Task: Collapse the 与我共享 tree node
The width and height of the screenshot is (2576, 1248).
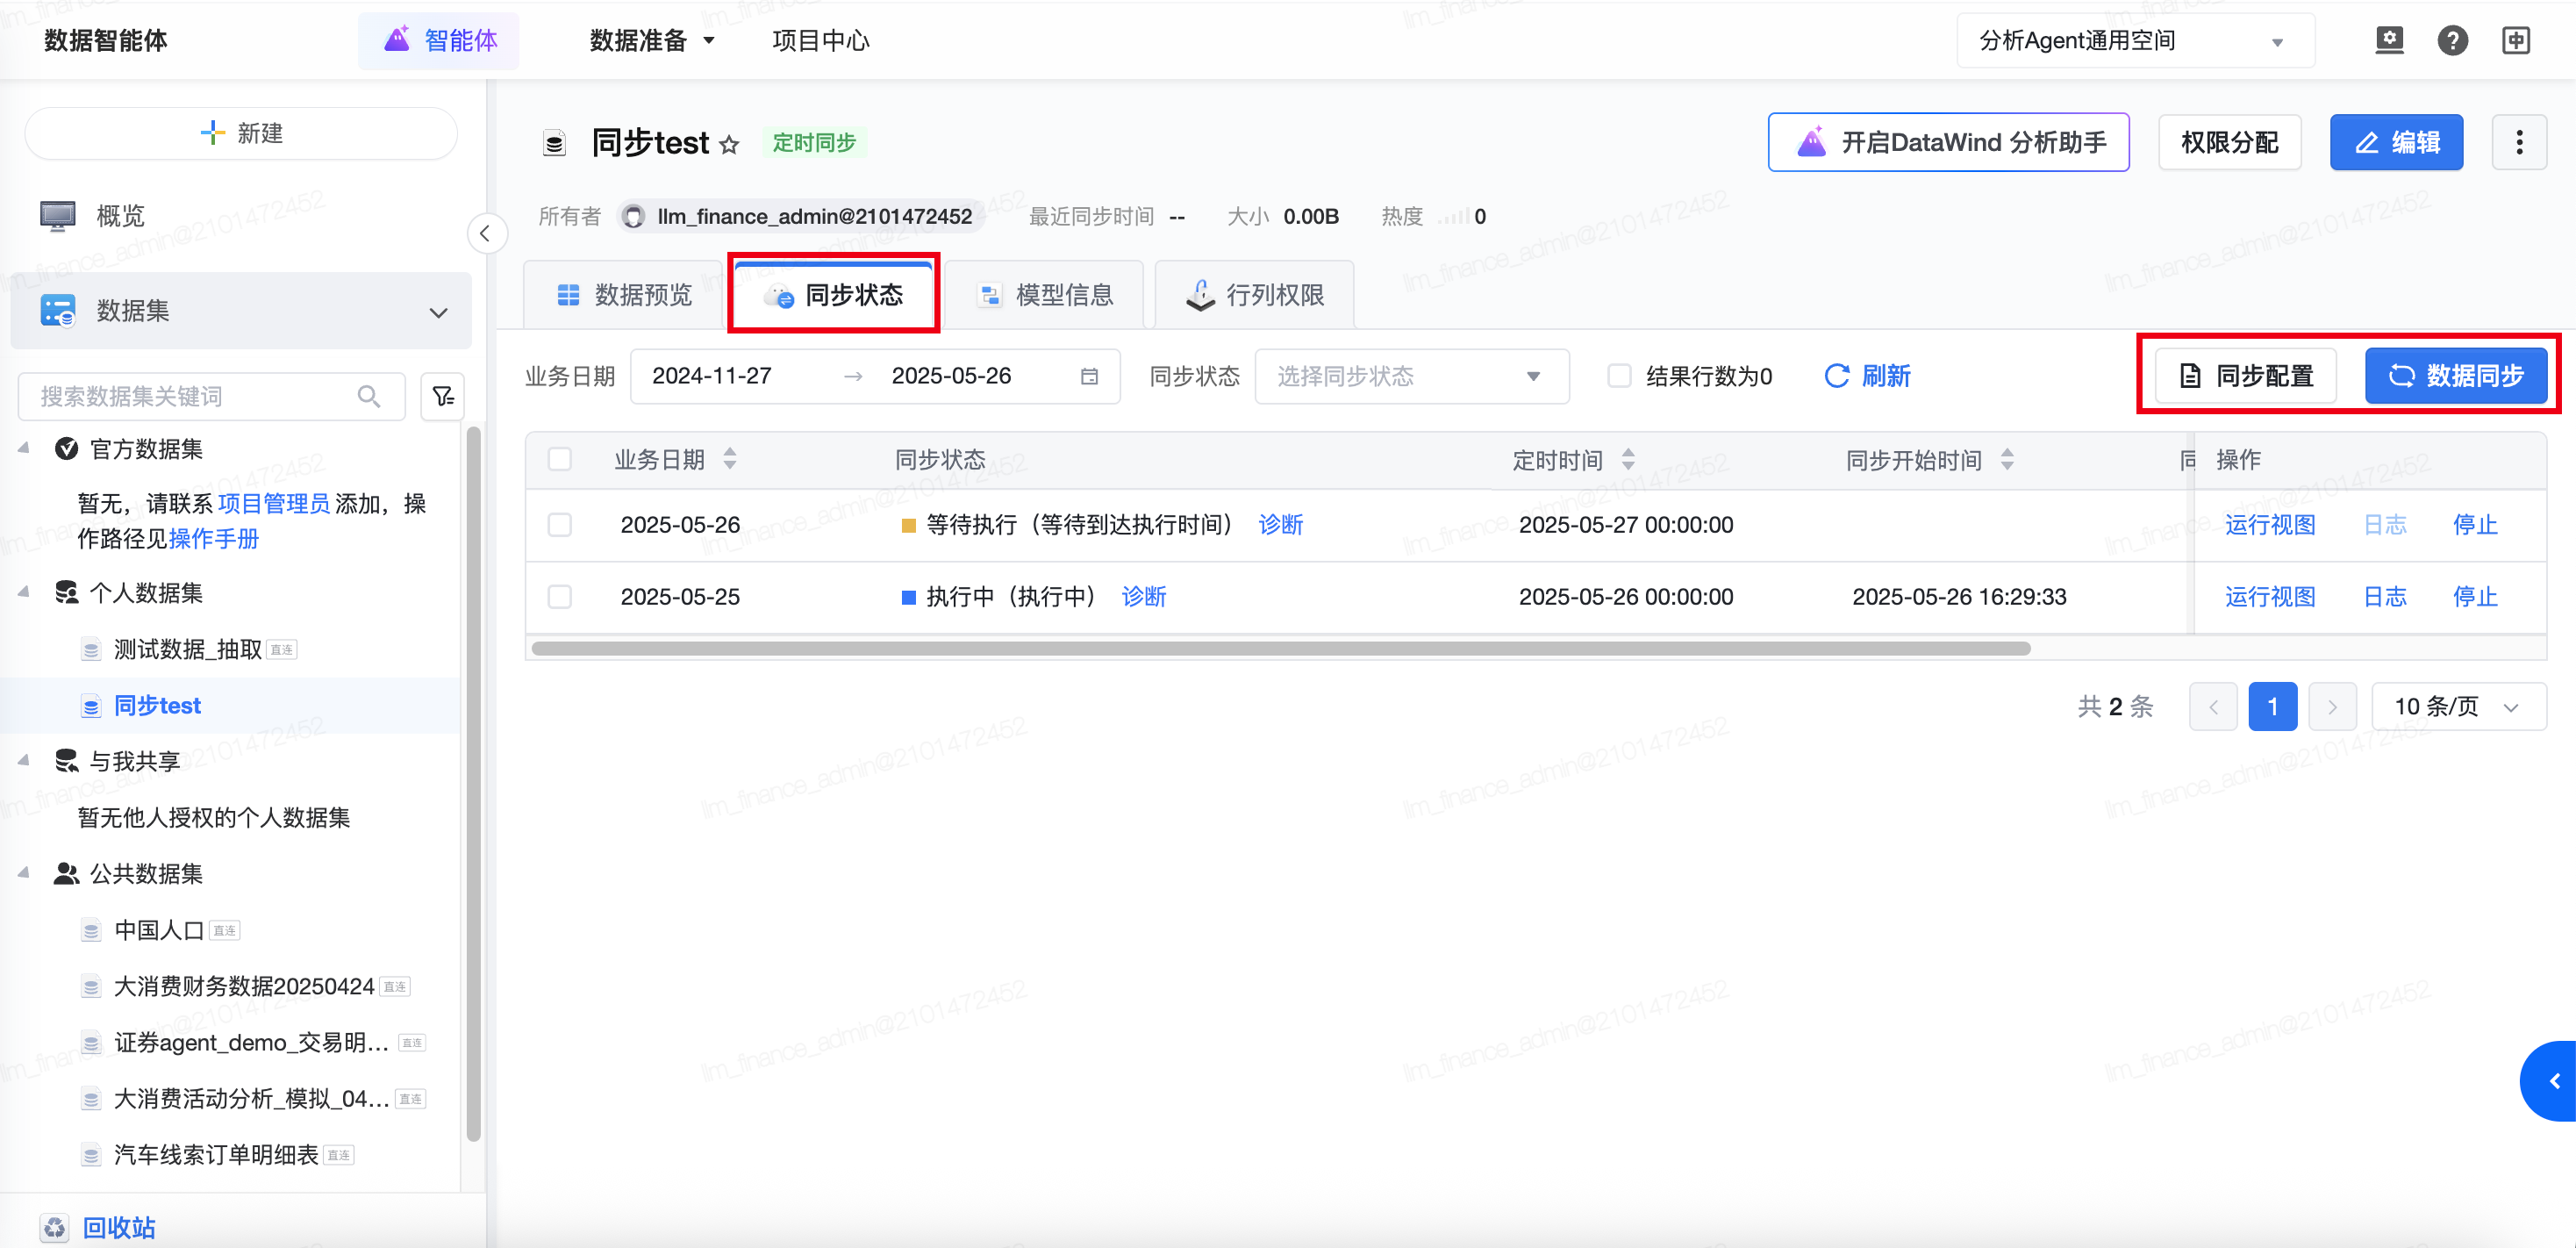Action: [x=23, y=760]
